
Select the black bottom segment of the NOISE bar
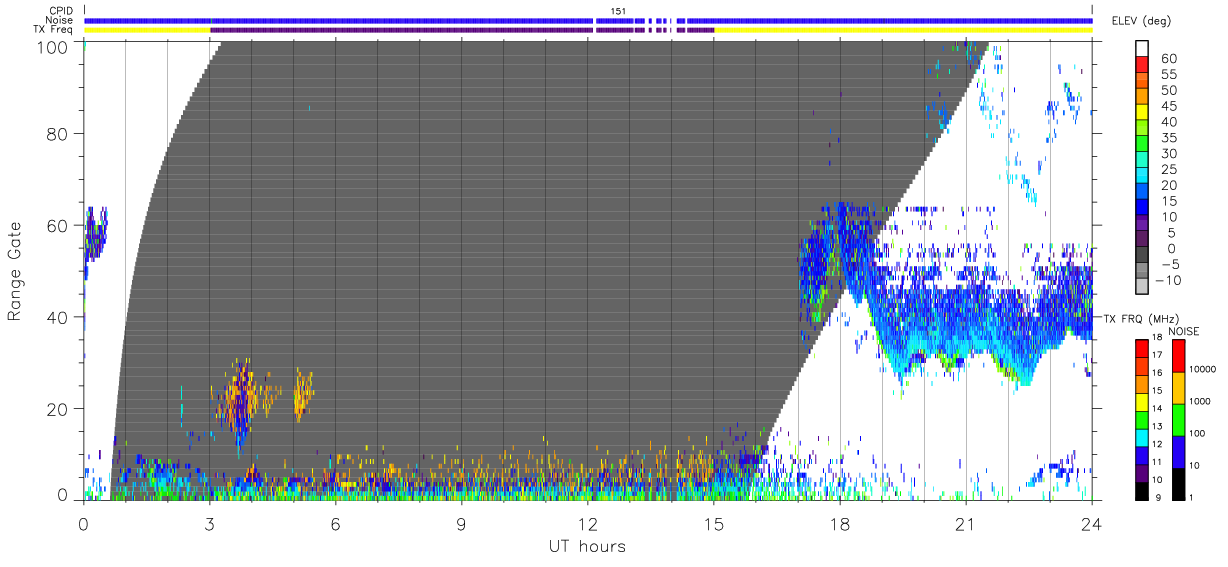(x=1177, y=483)
